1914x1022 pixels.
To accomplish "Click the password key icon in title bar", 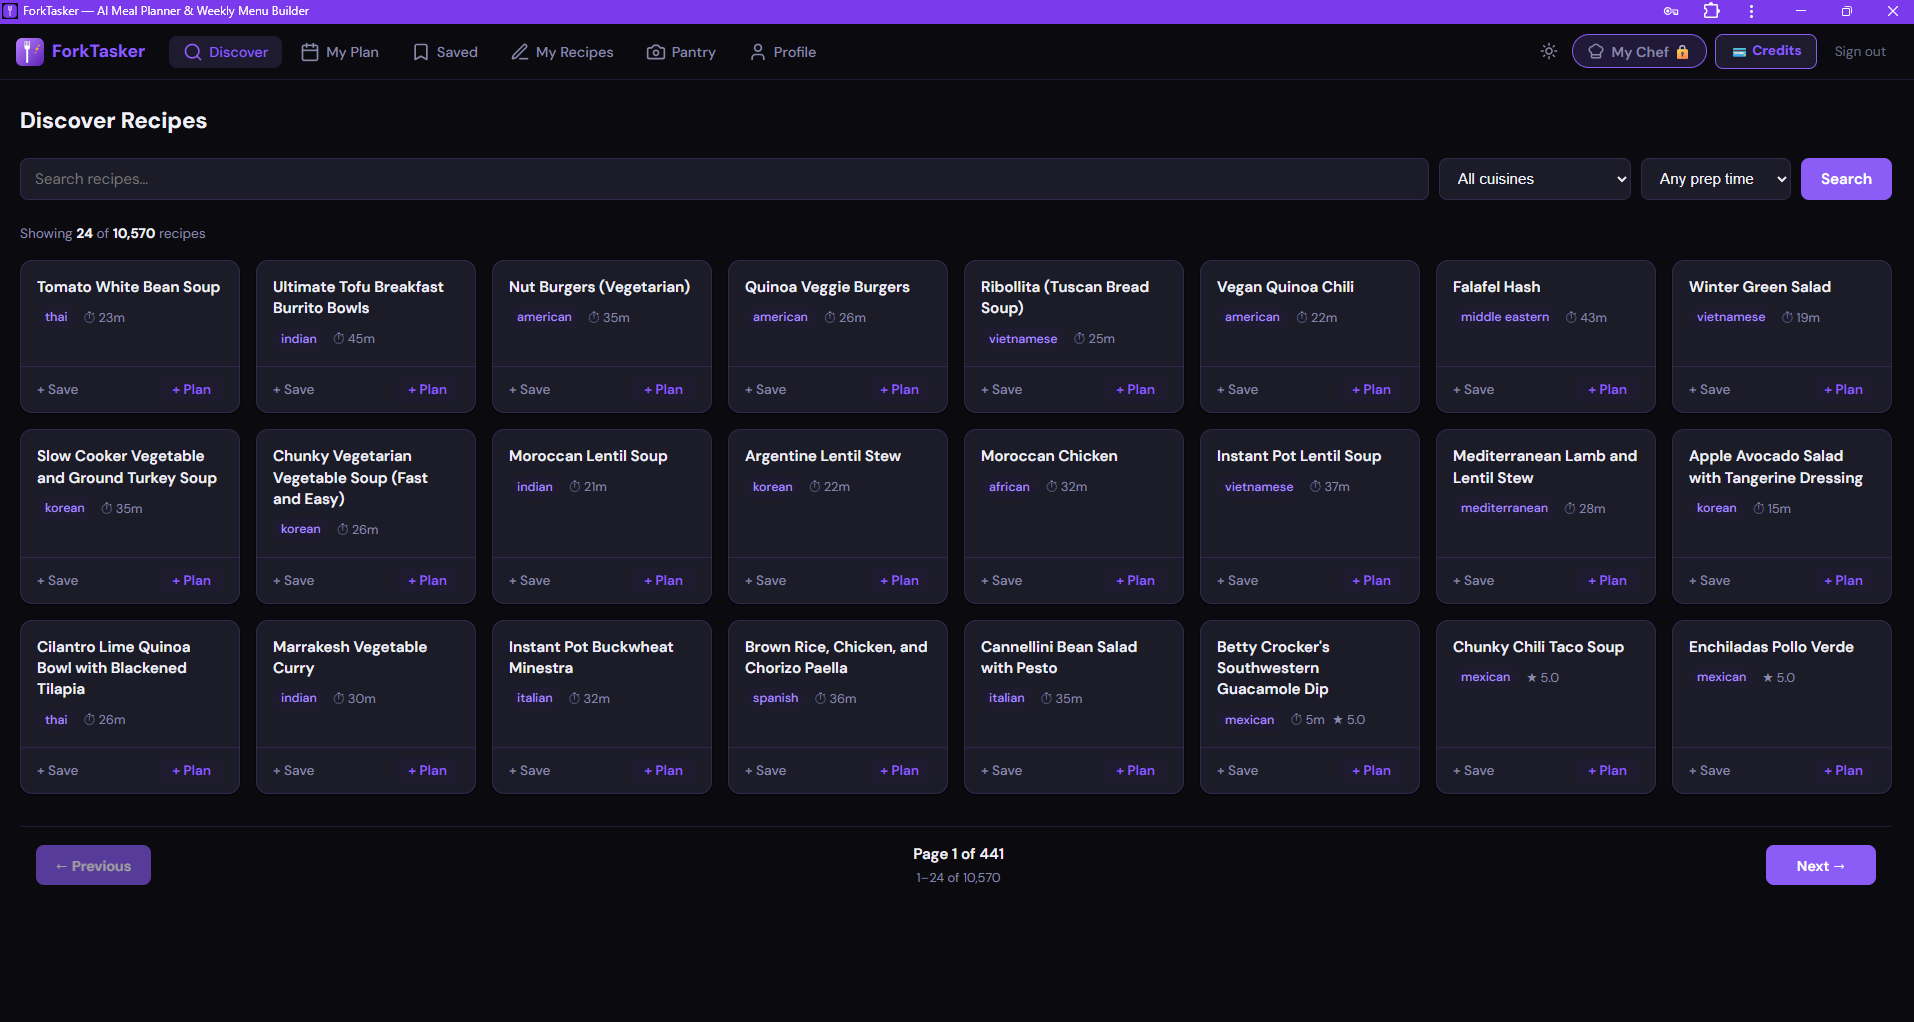I will 1671,11.
